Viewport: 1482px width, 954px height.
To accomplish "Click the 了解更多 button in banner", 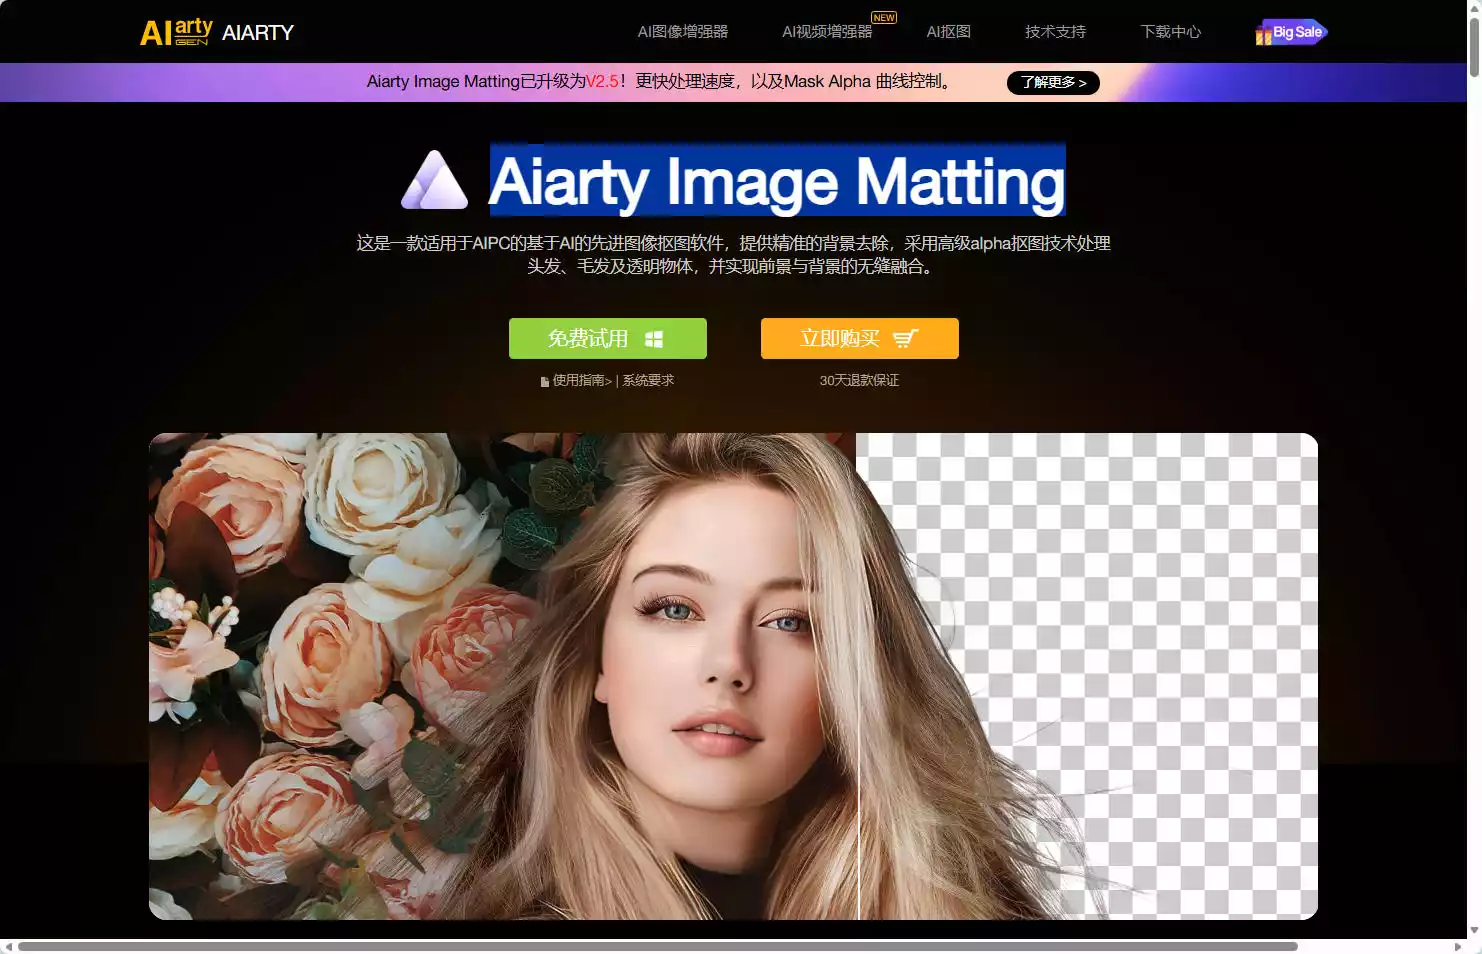I will tap(1053, 82).
